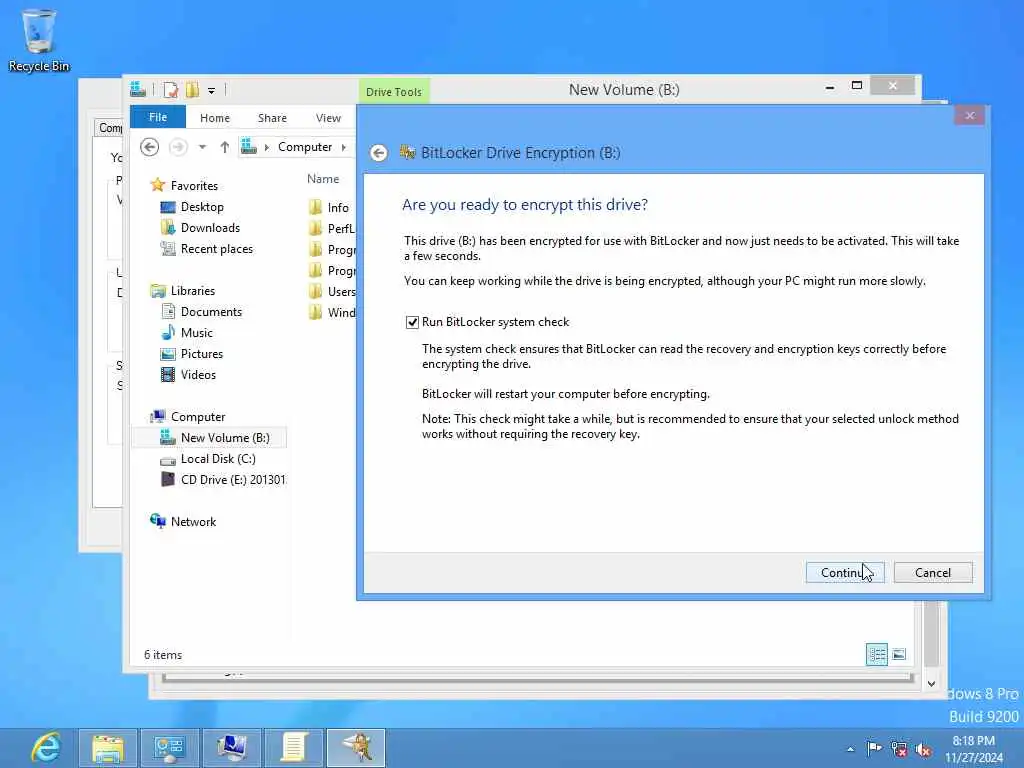Select the Wind folder icon

[315, 312]
